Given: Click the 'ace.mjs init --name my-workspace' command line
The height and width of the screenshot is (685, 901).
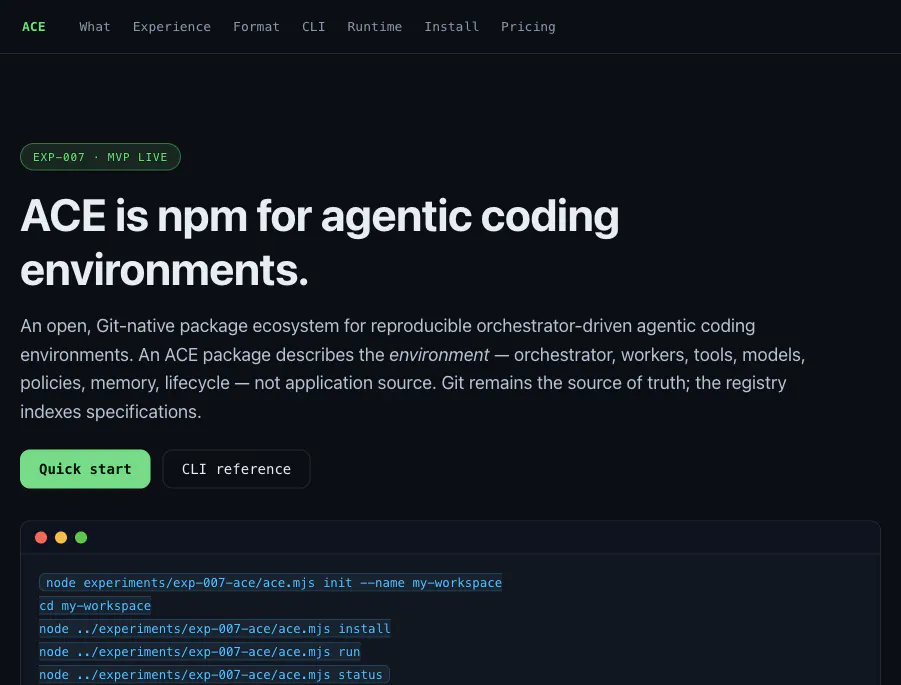Looking at the screenshot, I should click(x=271, y=583).
